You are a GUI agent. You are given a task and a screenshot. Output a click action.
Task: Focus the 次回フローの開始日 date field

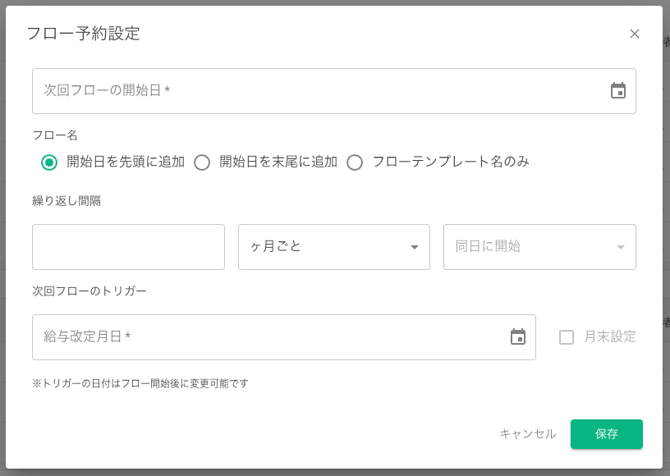tap(310, 91)
